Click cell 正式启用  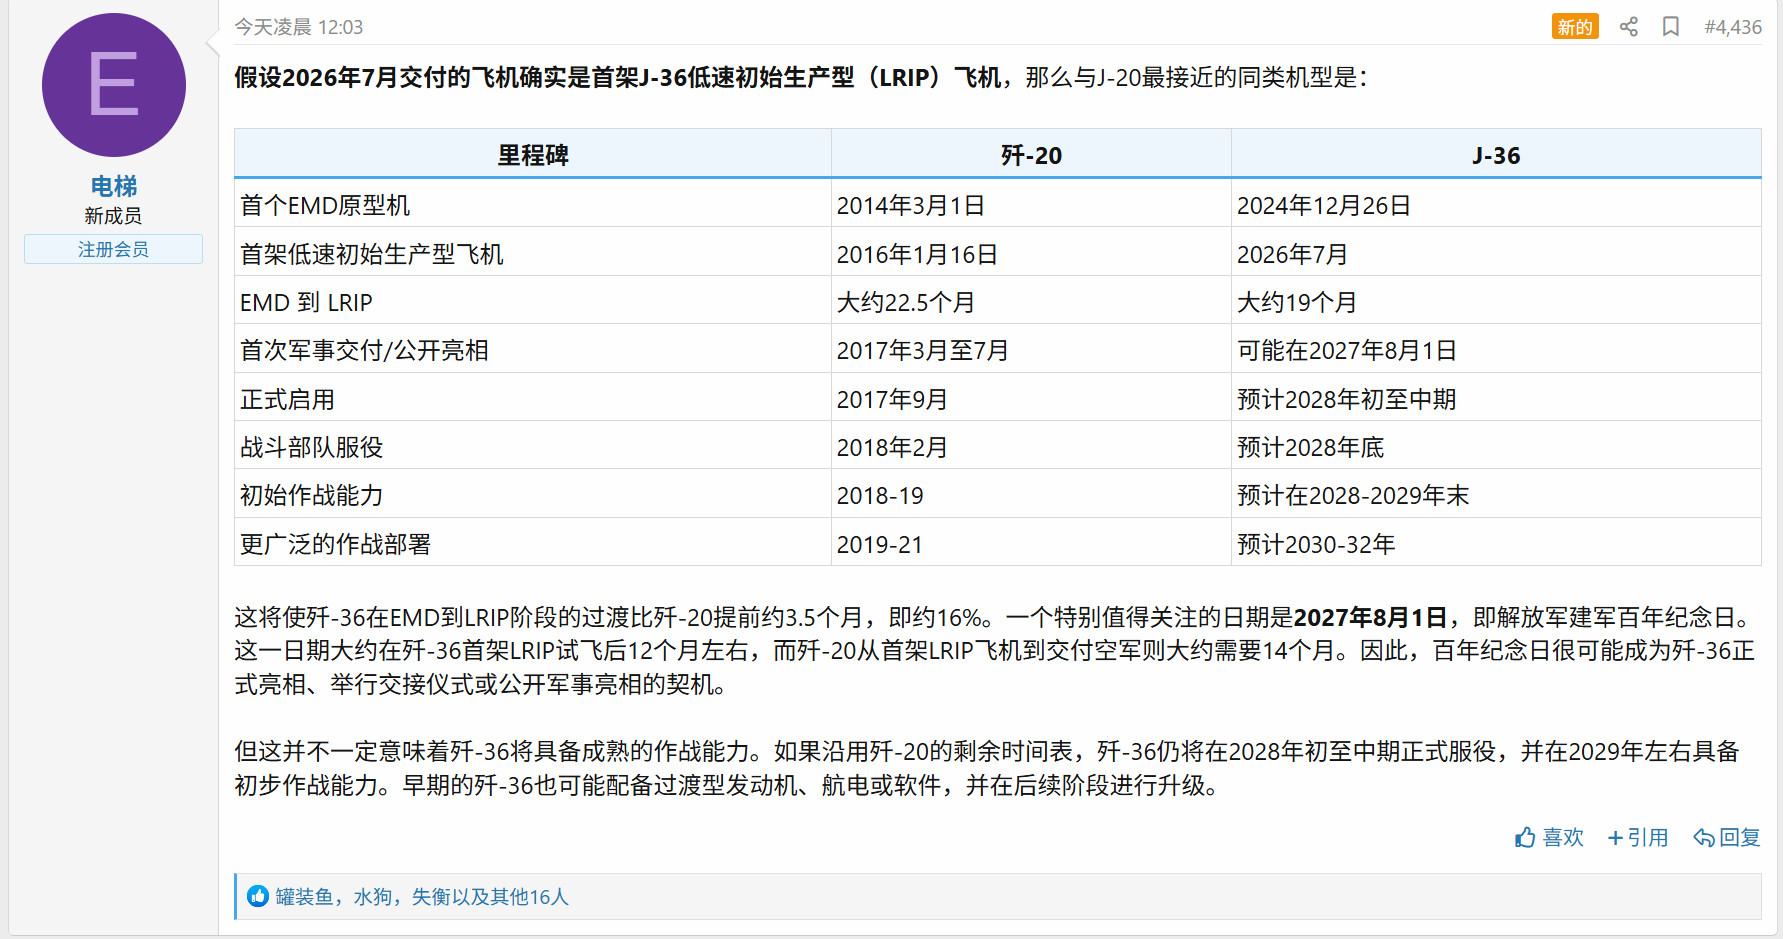click(533, 399)
